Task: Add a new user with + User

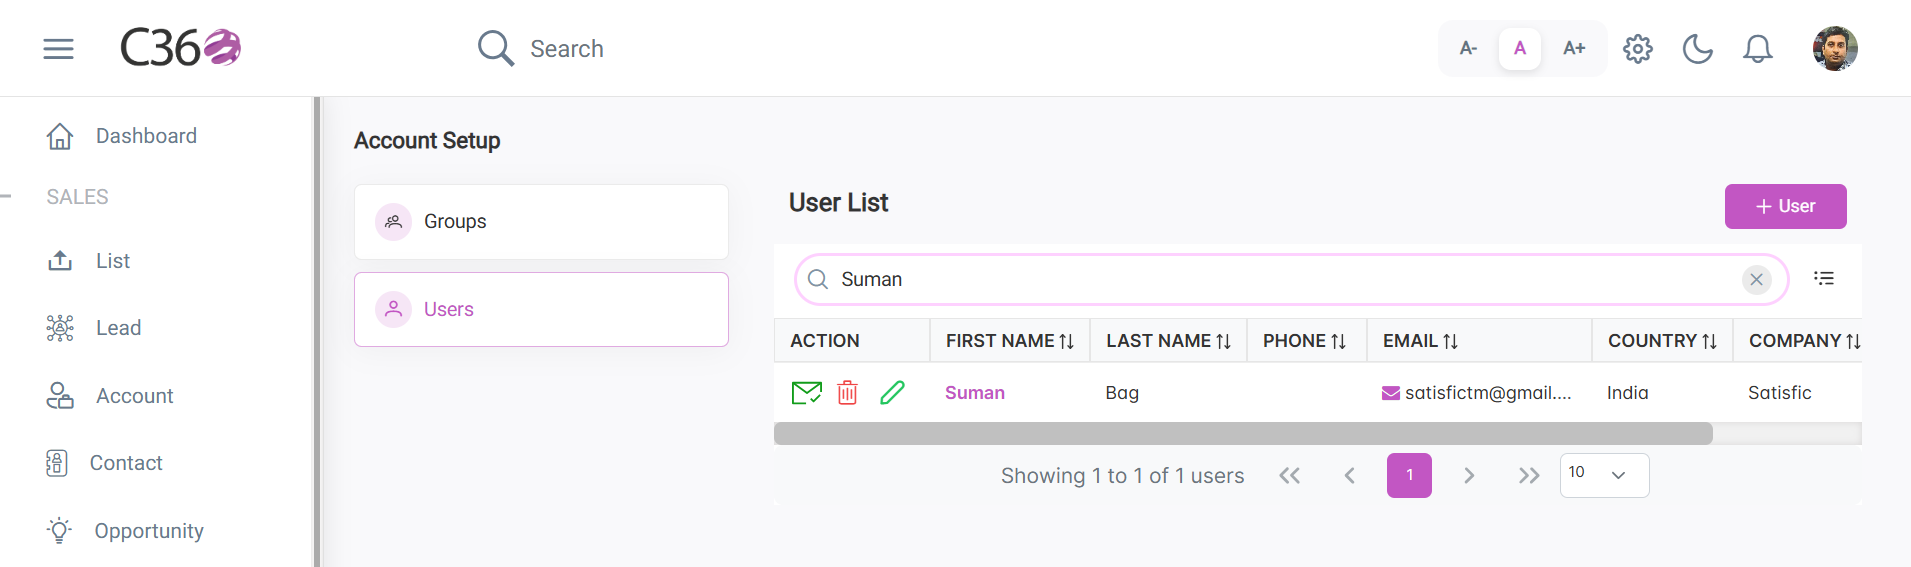Action: pos(1785,206)
